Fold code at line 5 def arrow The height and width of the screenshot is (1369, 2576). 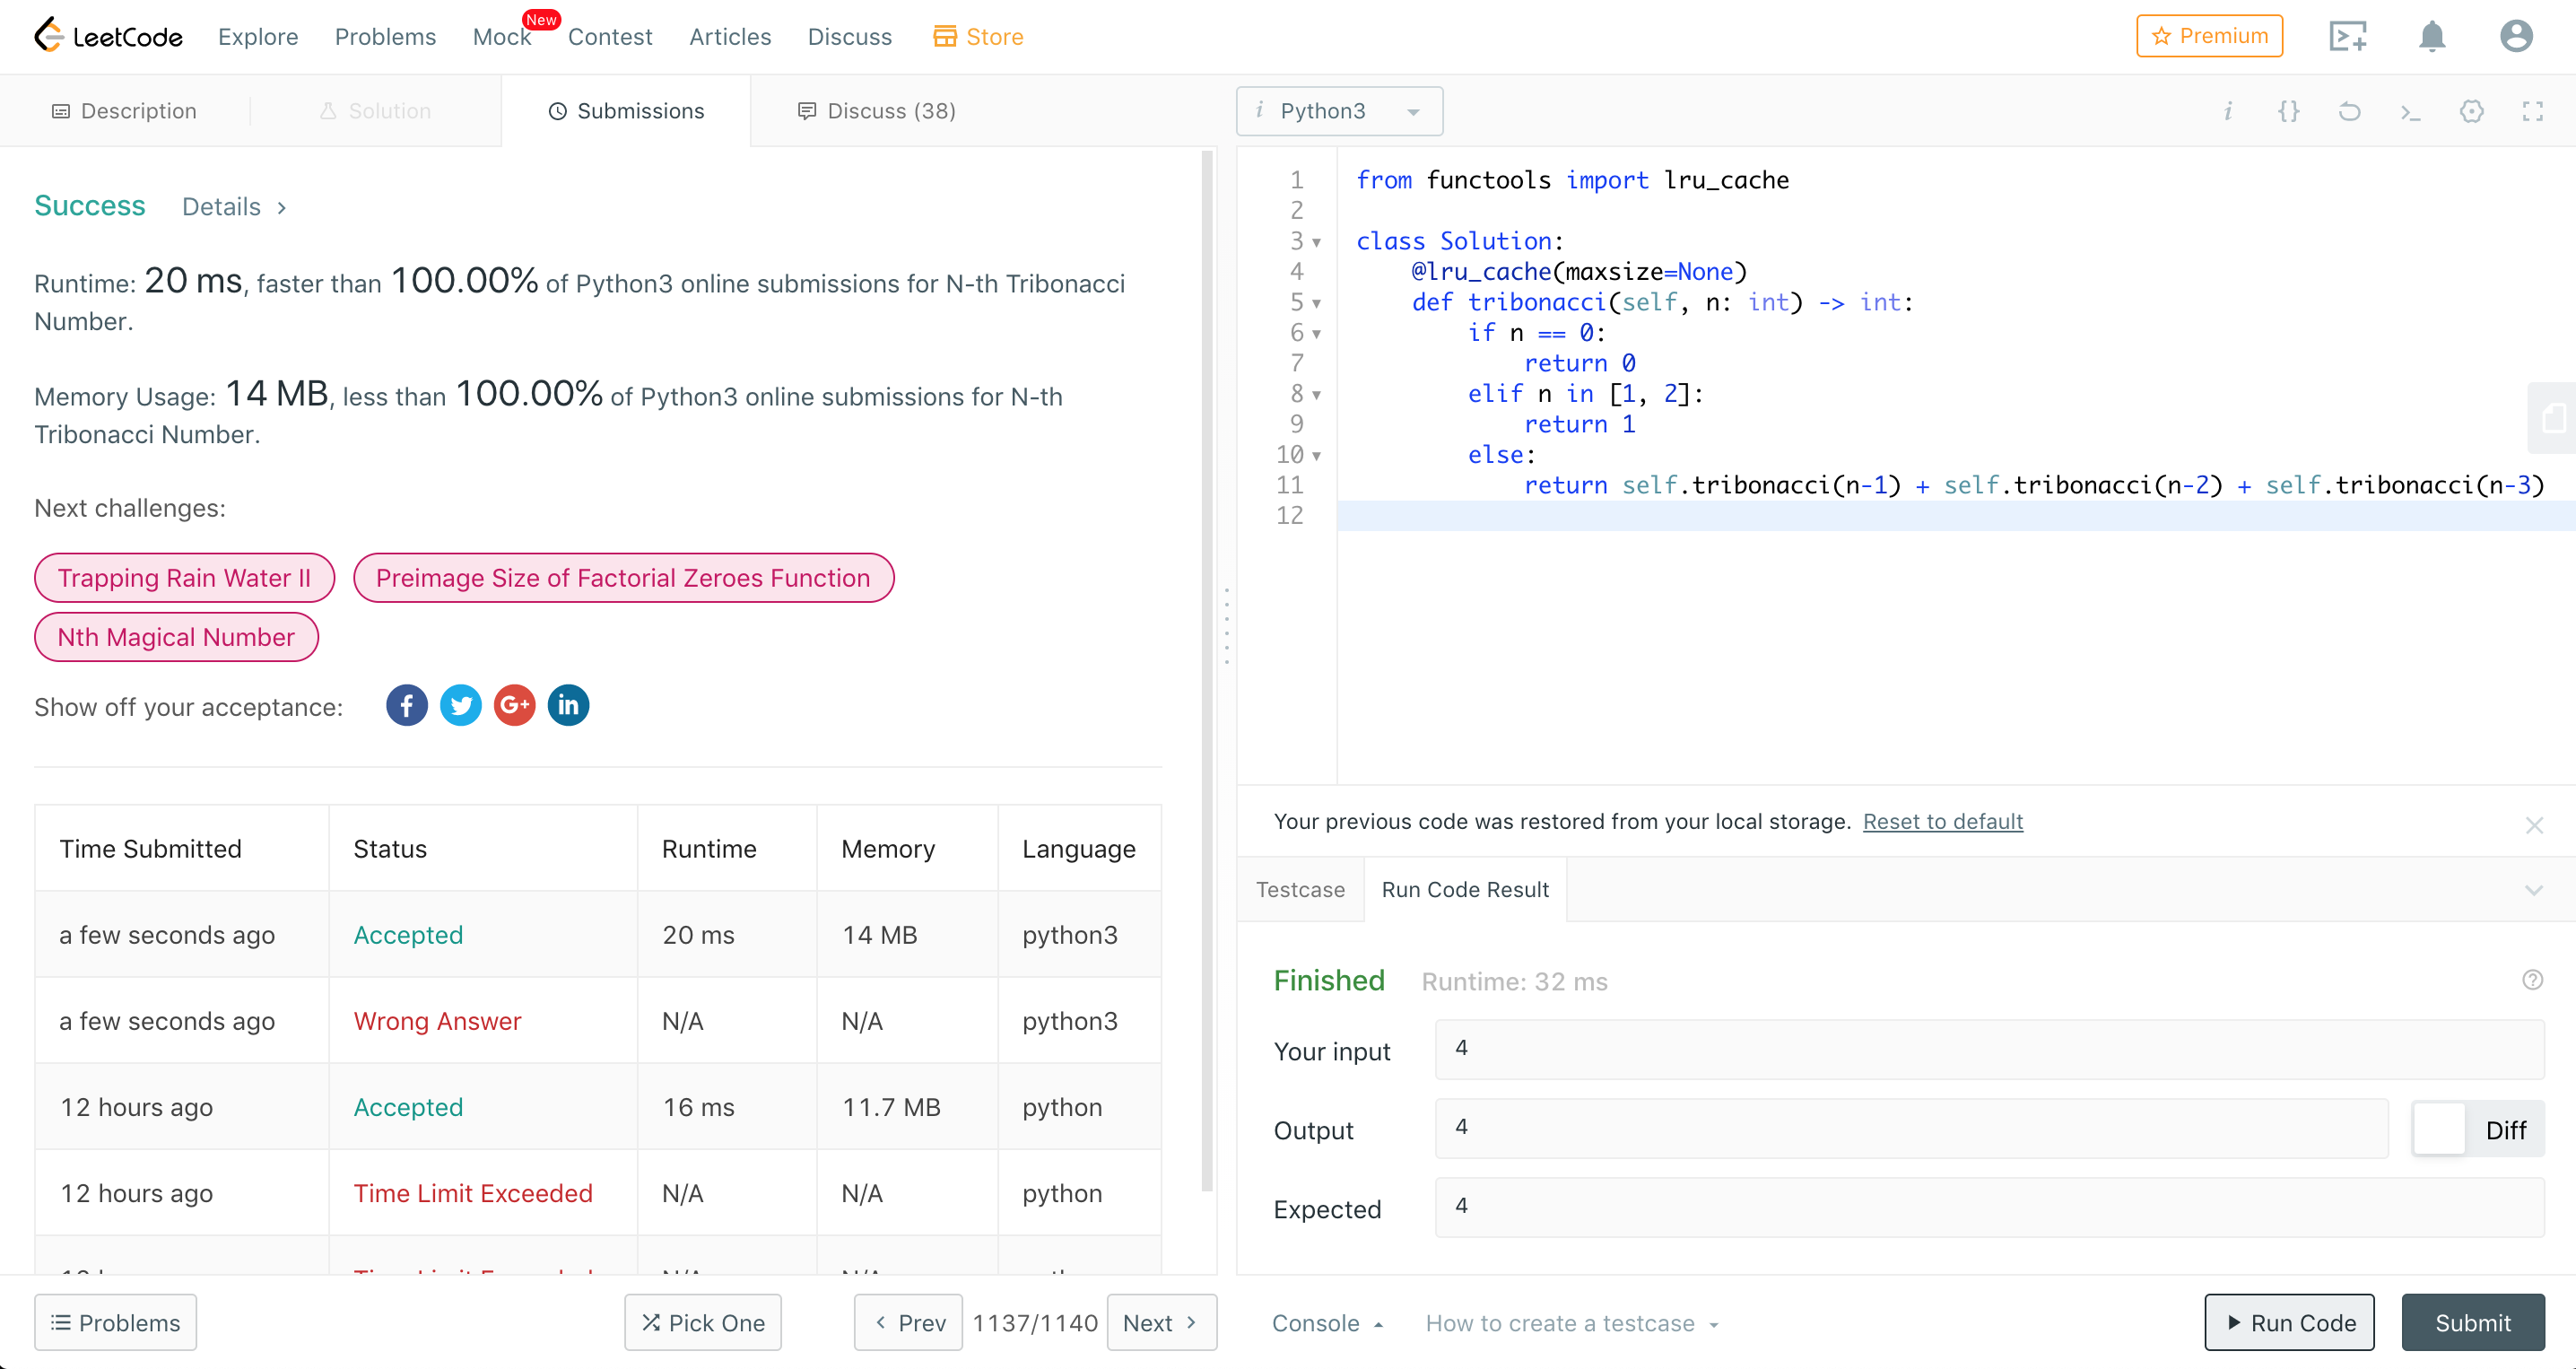coord(1316,303)
